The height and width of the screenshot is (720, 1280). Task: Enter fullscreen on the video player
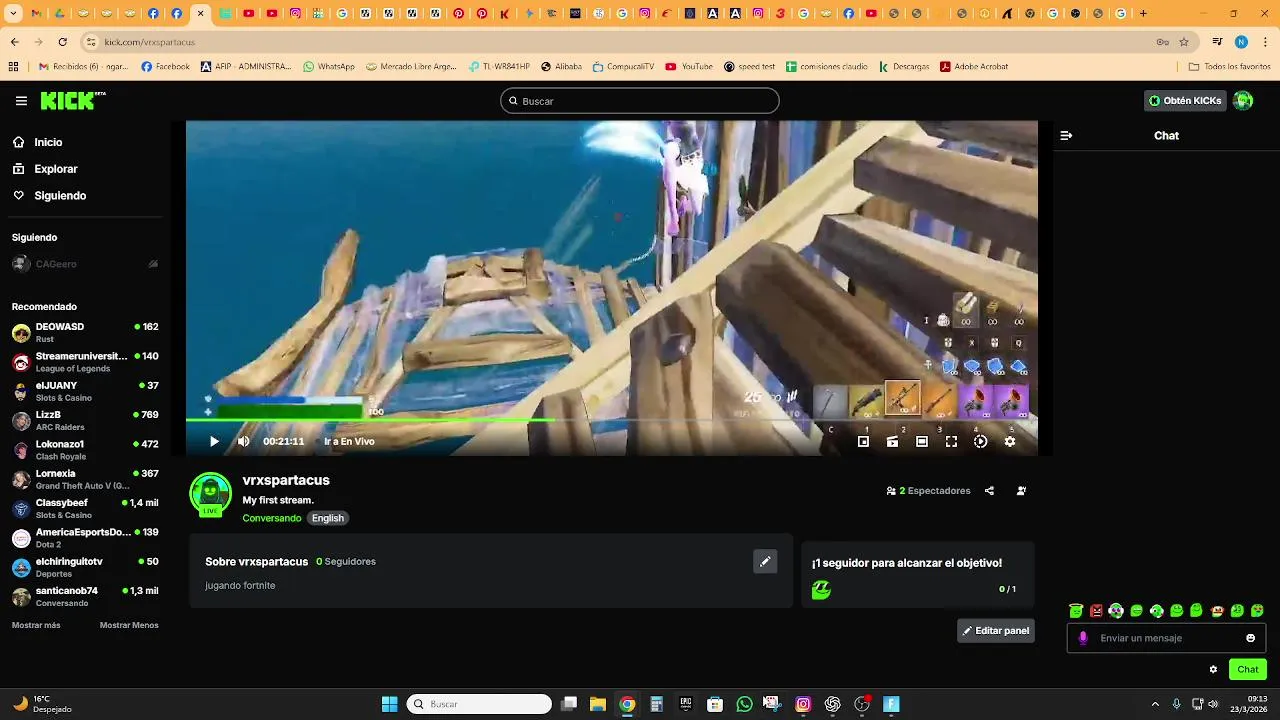(951, 441)
